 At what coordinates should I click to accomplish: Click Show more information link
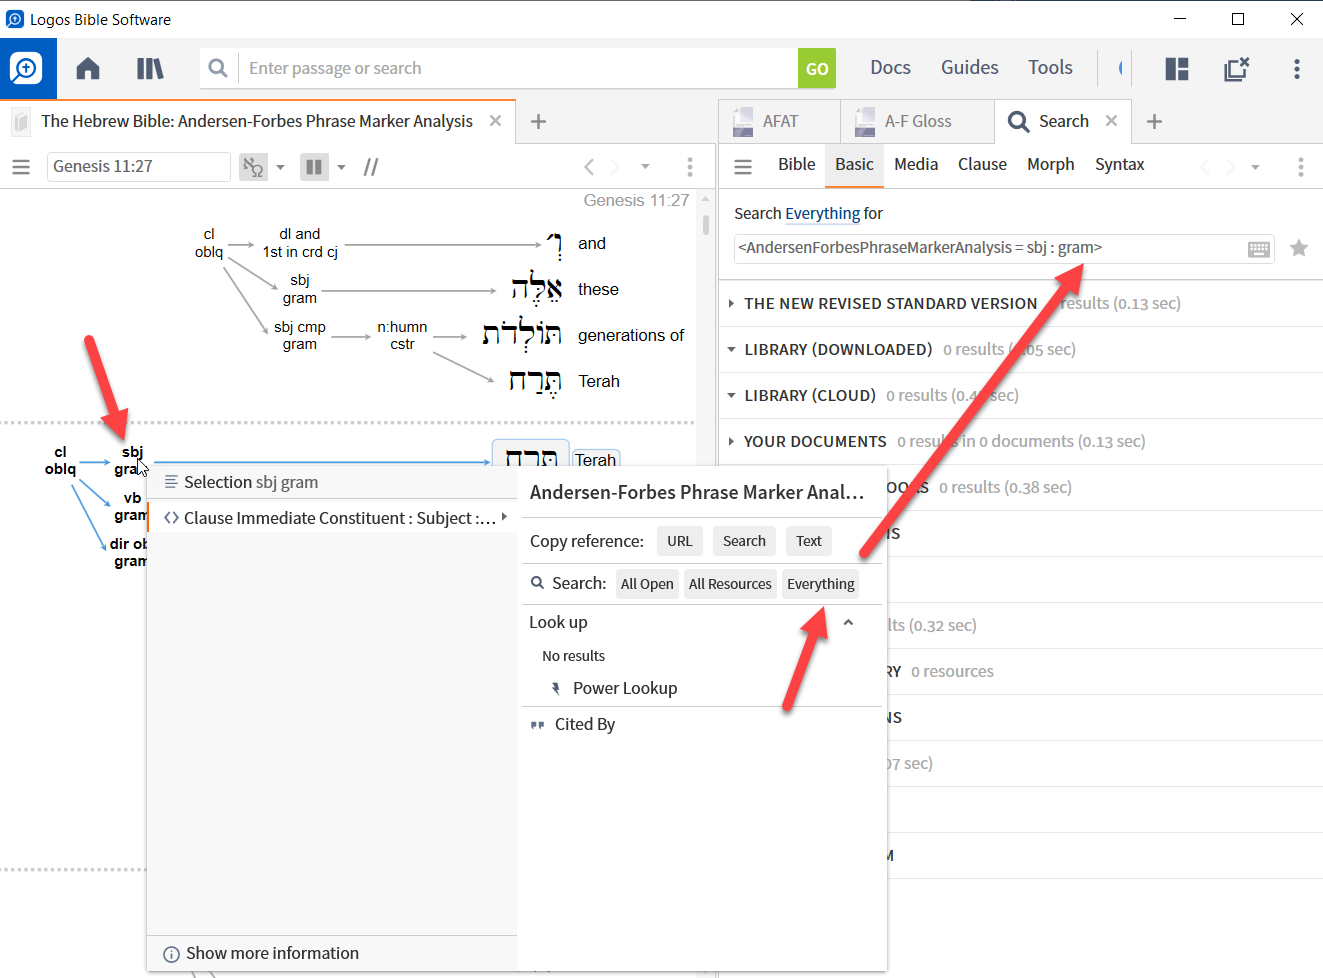(x=272, y=954)
